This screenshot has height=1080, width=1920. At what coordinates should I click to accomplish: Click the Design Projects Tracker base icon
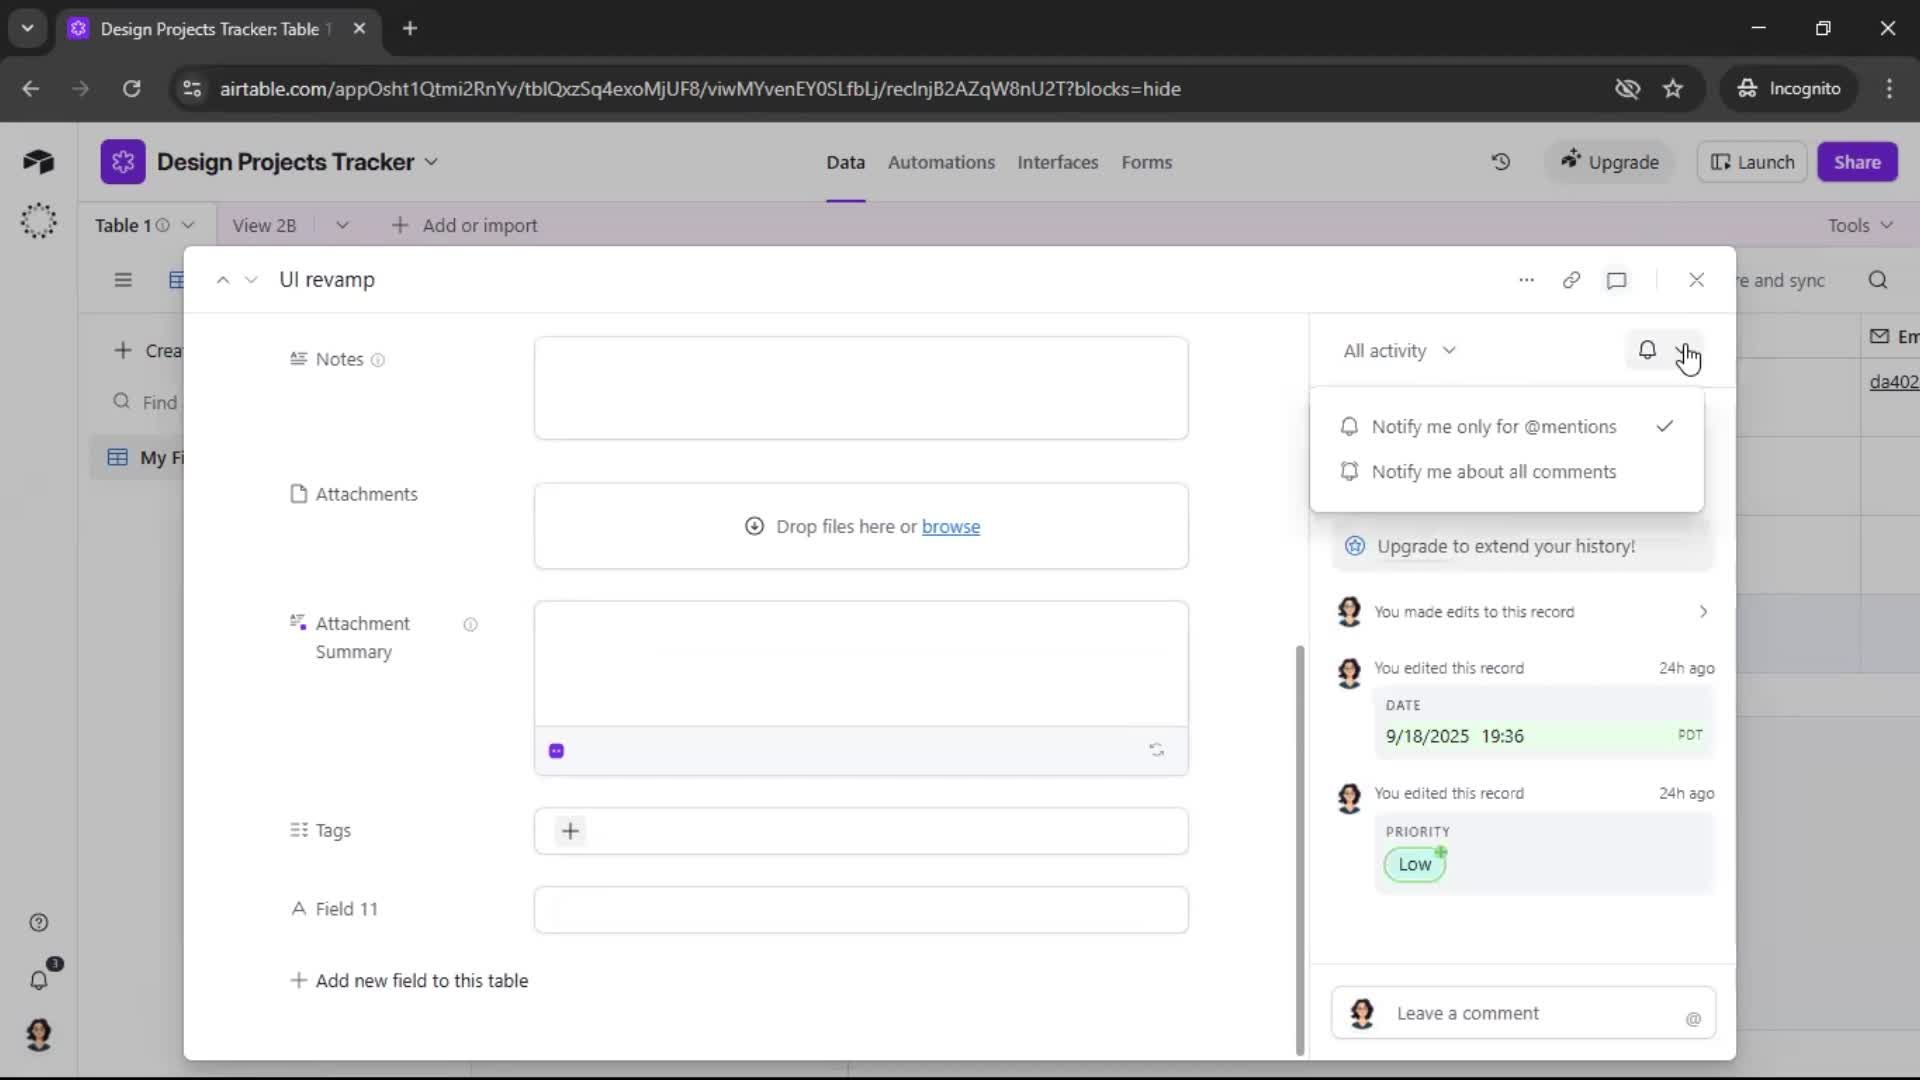tap(123, 162)
